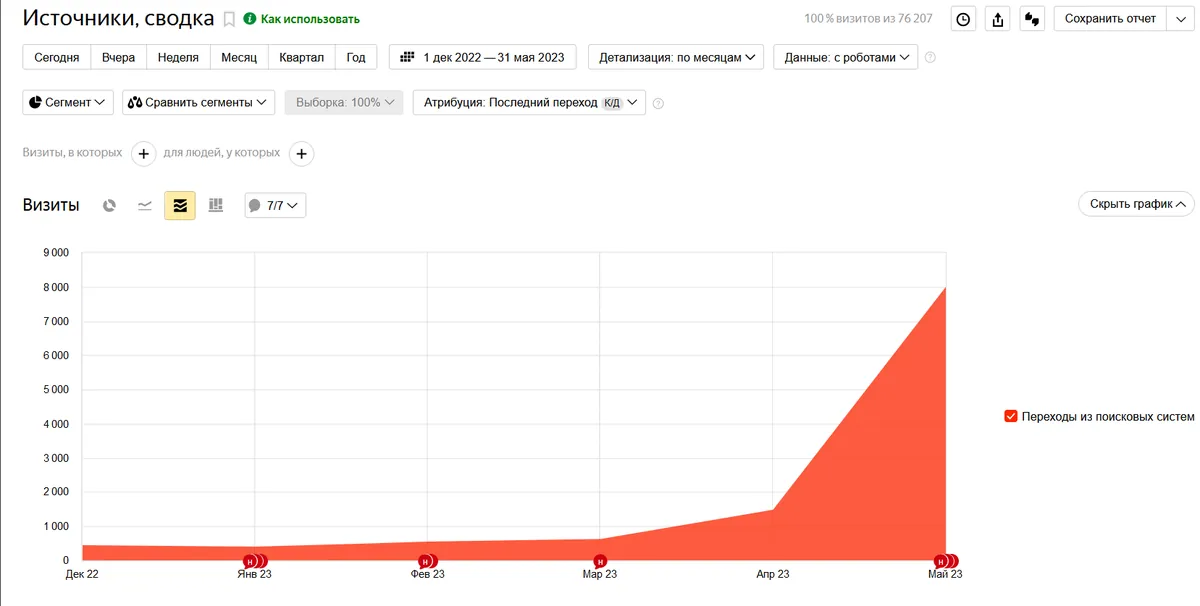Screen dimensions: 1200x606
Task: Click 'Сохранить отчет' button
Action: [1110, 19]
